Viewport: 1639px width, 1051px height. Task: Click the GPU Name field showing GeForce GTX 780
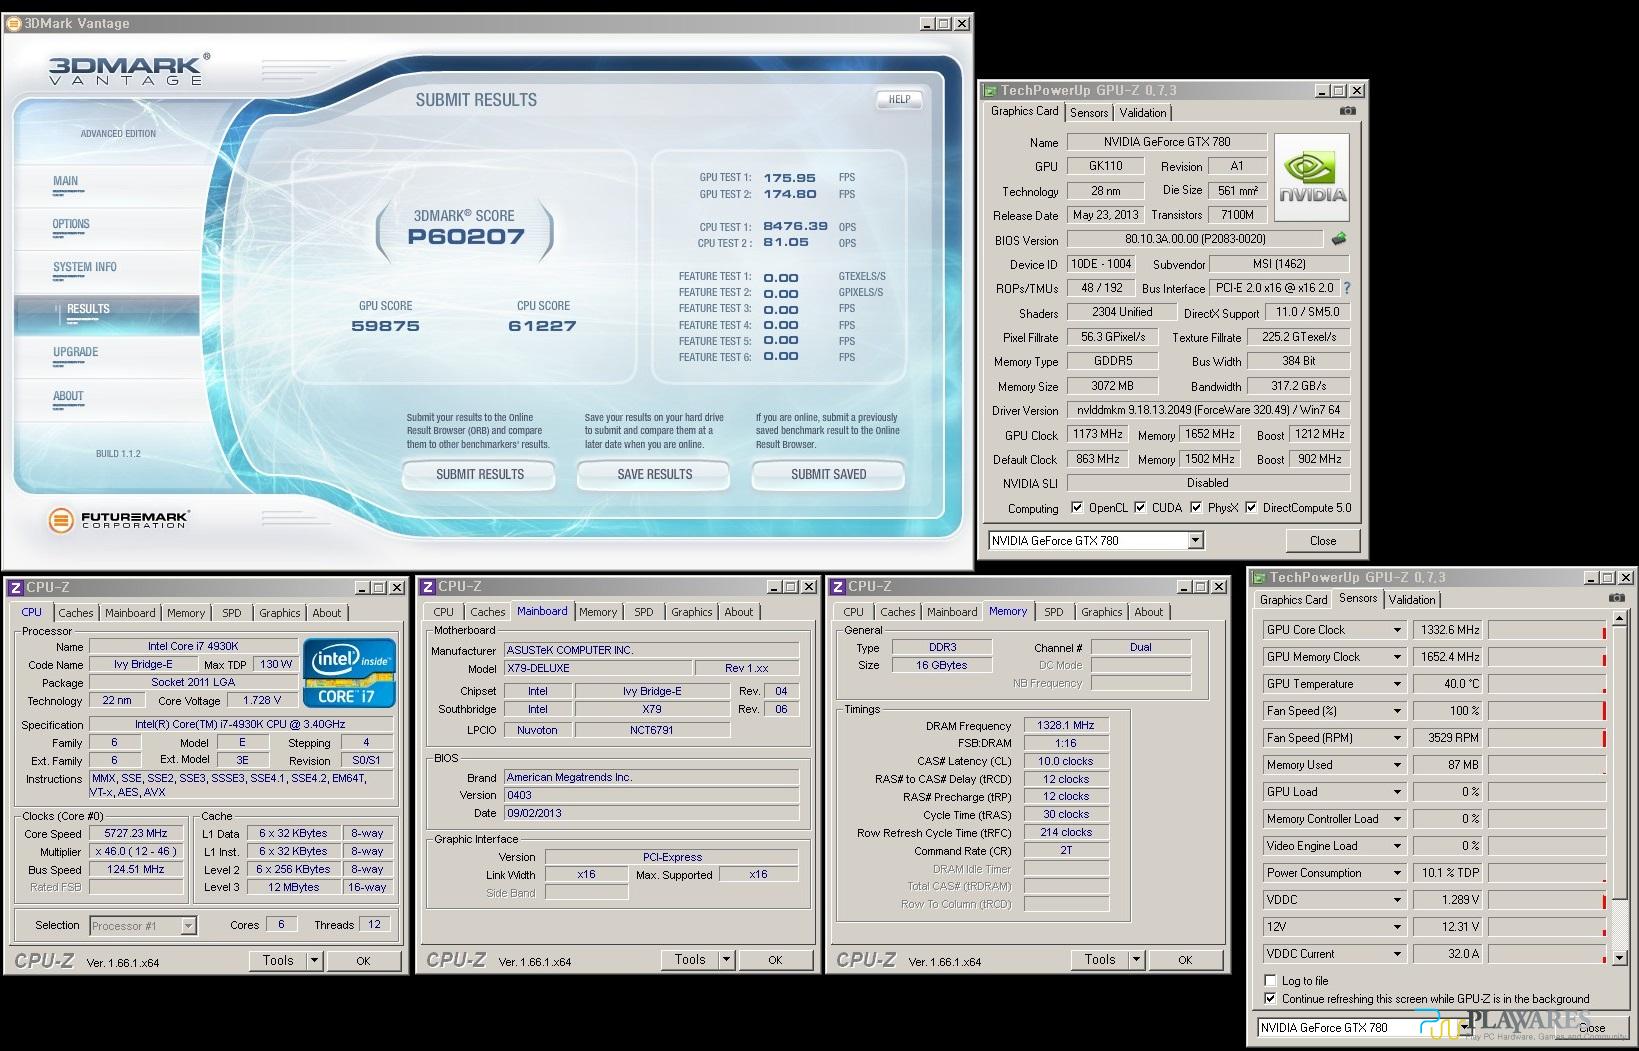(1167, 142)
